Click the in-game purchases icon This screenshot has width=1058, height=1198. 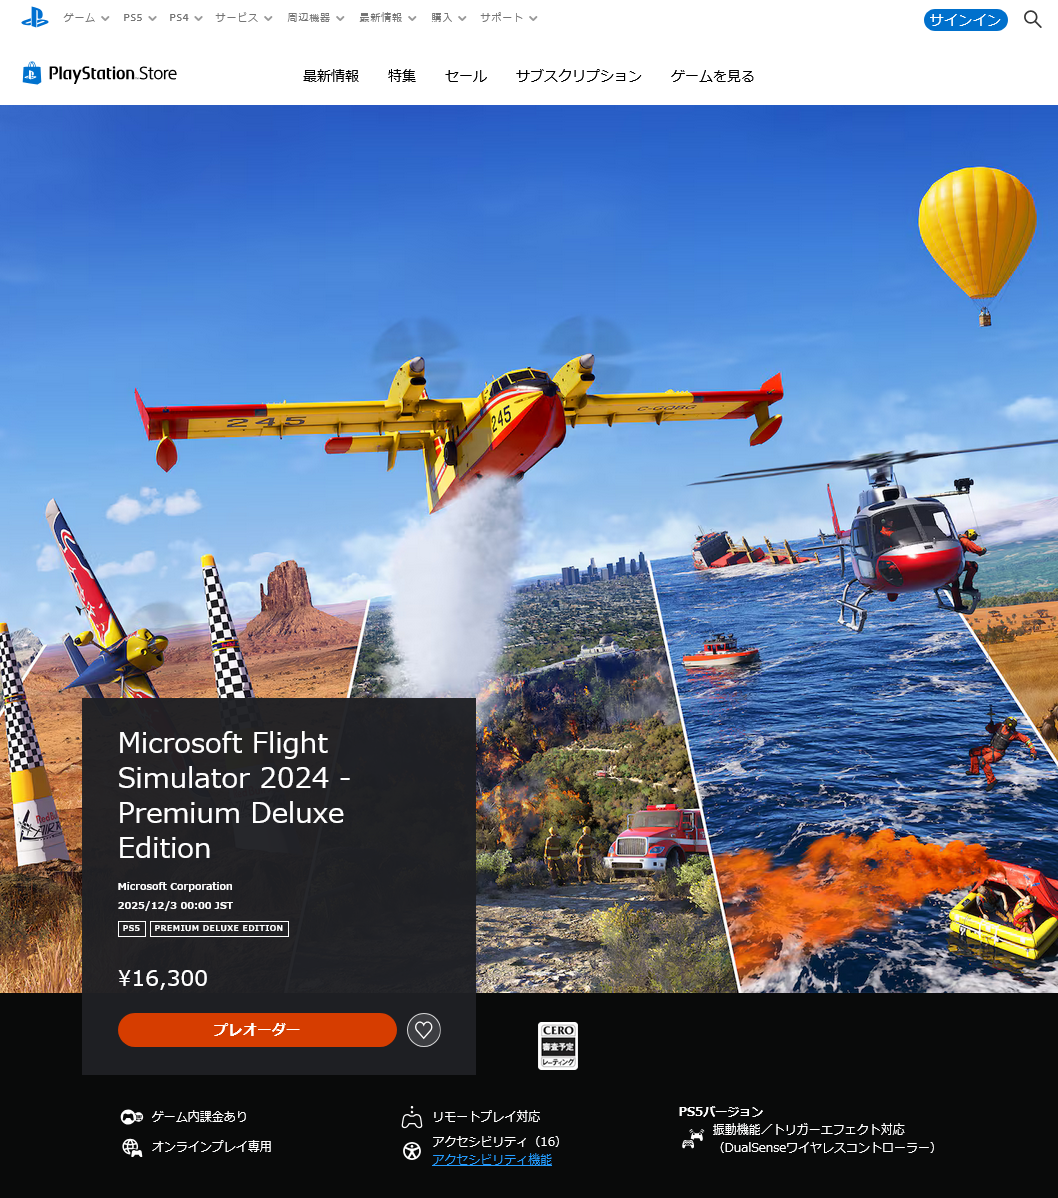click(x=132, y=1117)
